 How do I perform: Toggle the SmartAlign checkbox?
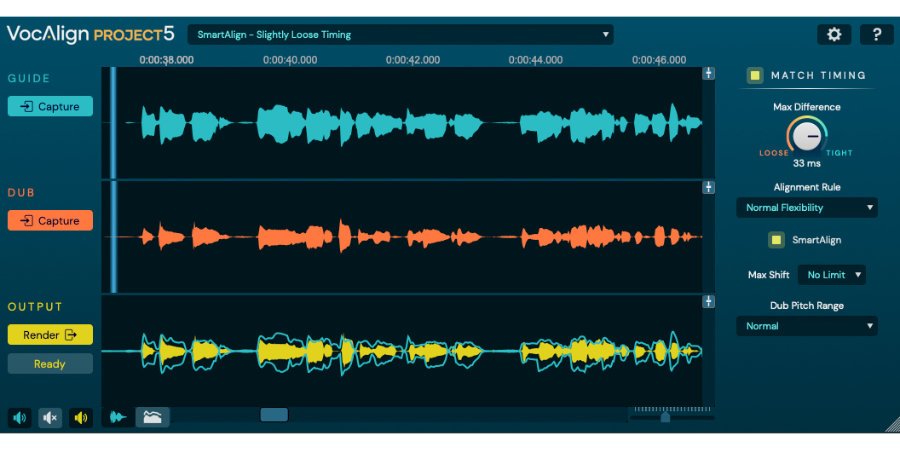777,240
